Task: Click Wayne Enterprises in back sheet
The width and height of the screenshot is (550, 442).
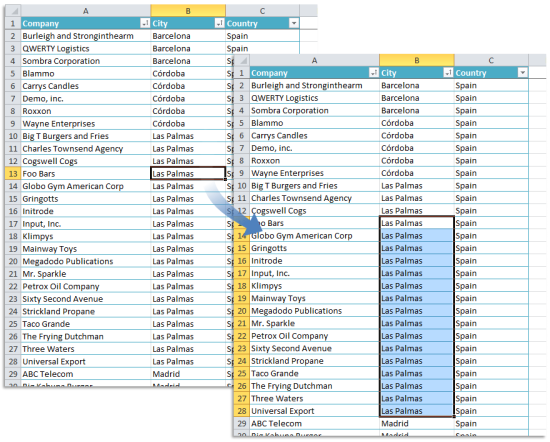Action: pos(86,124)
